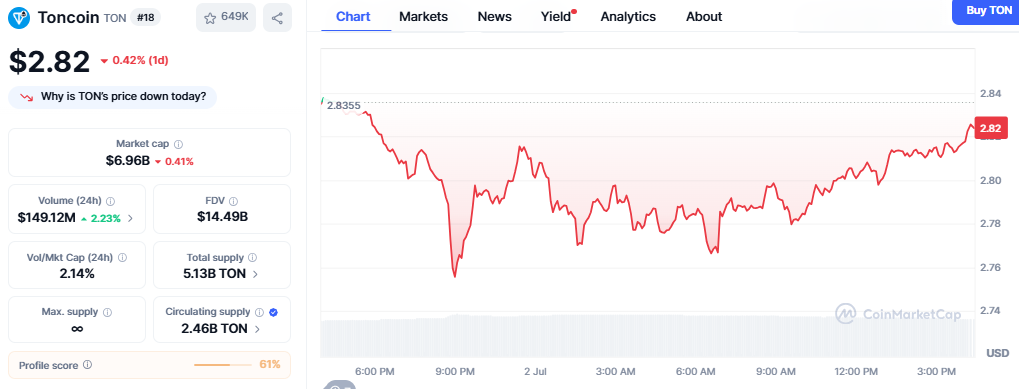The image size is (1019, 389).
Task: Open the Yield tab
Action: pyautogui.click(x=556, y=17)
